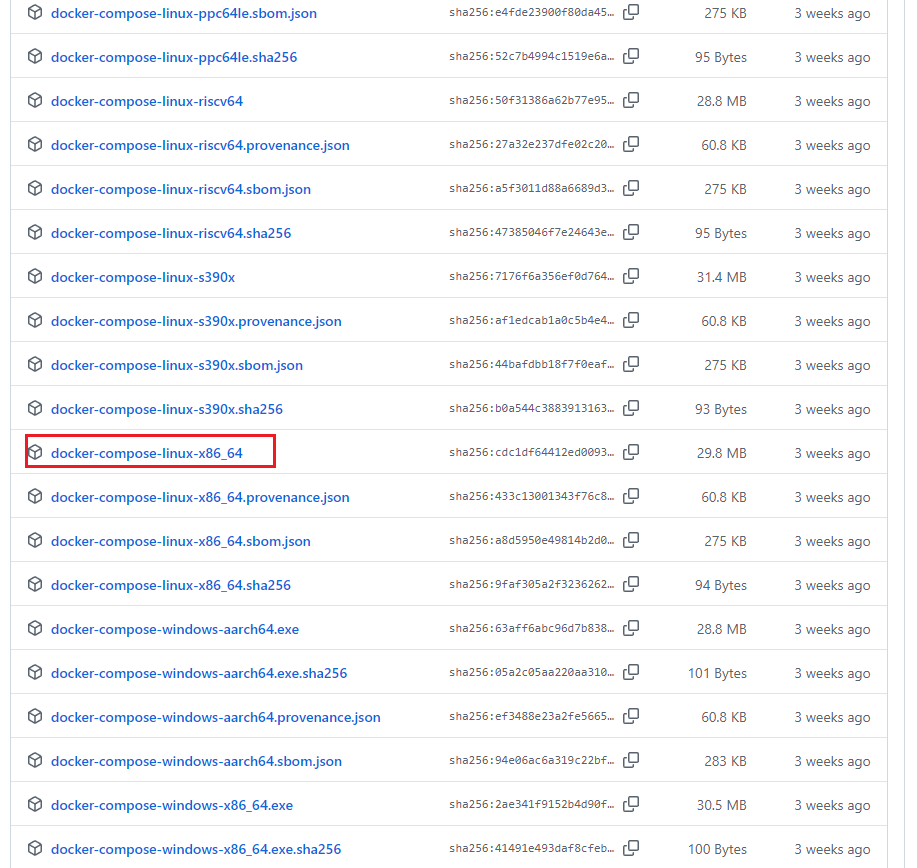917x868 pixels.
Task: Copy hash for docker-compose-linux-s390x.sha256
Action: coord(631,408)
